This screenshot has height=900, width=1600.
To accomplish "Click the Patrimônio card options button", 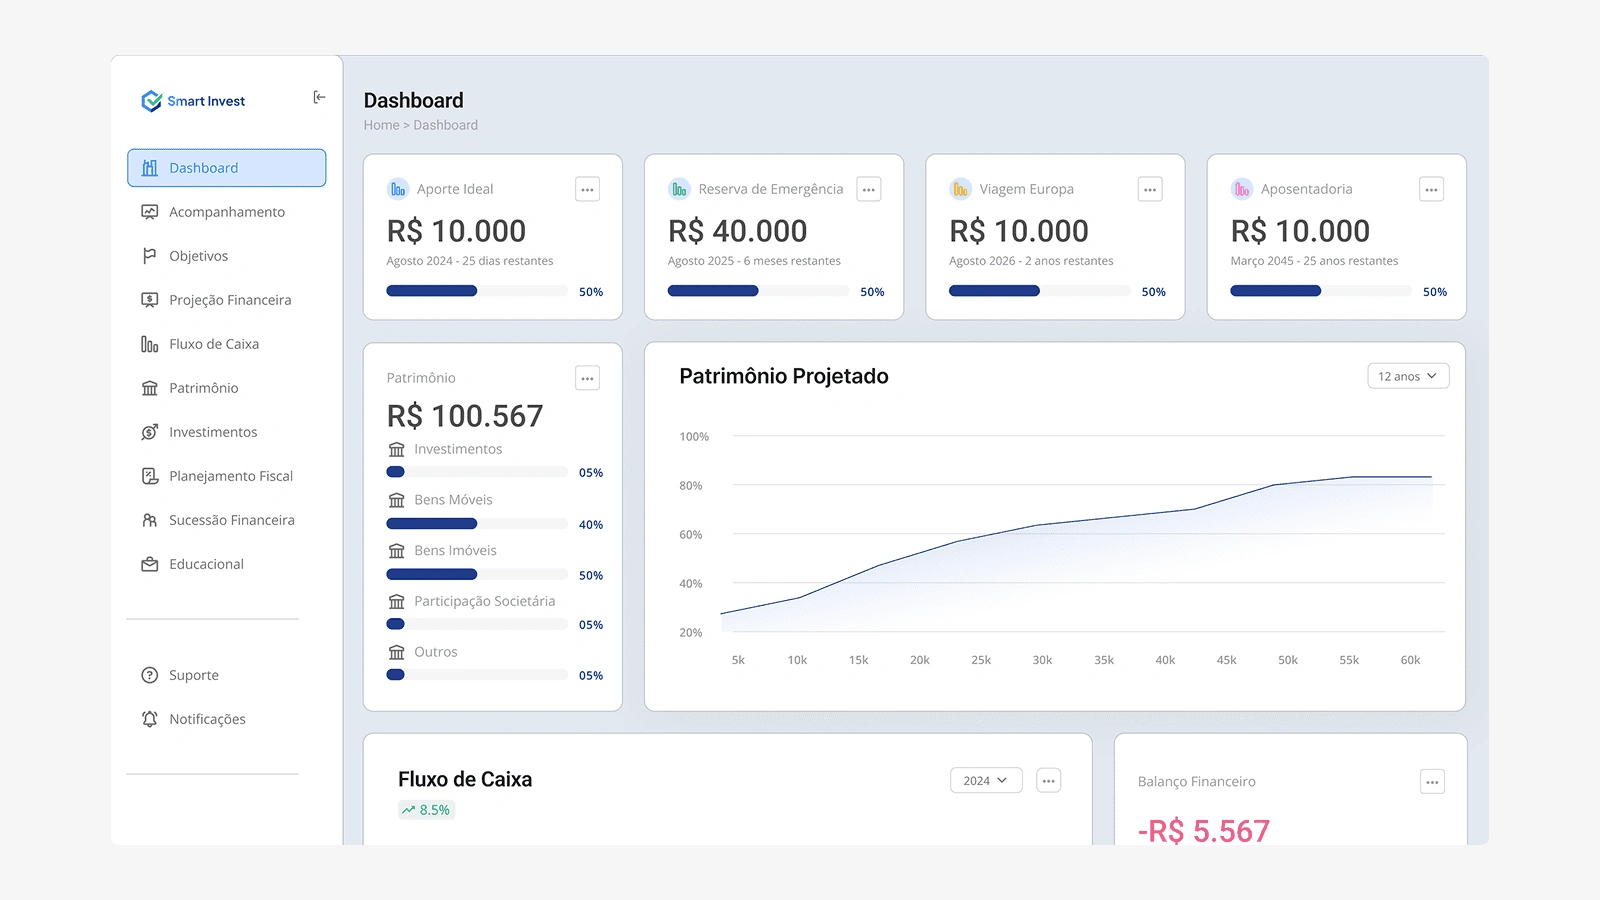I will click(587, 378).
